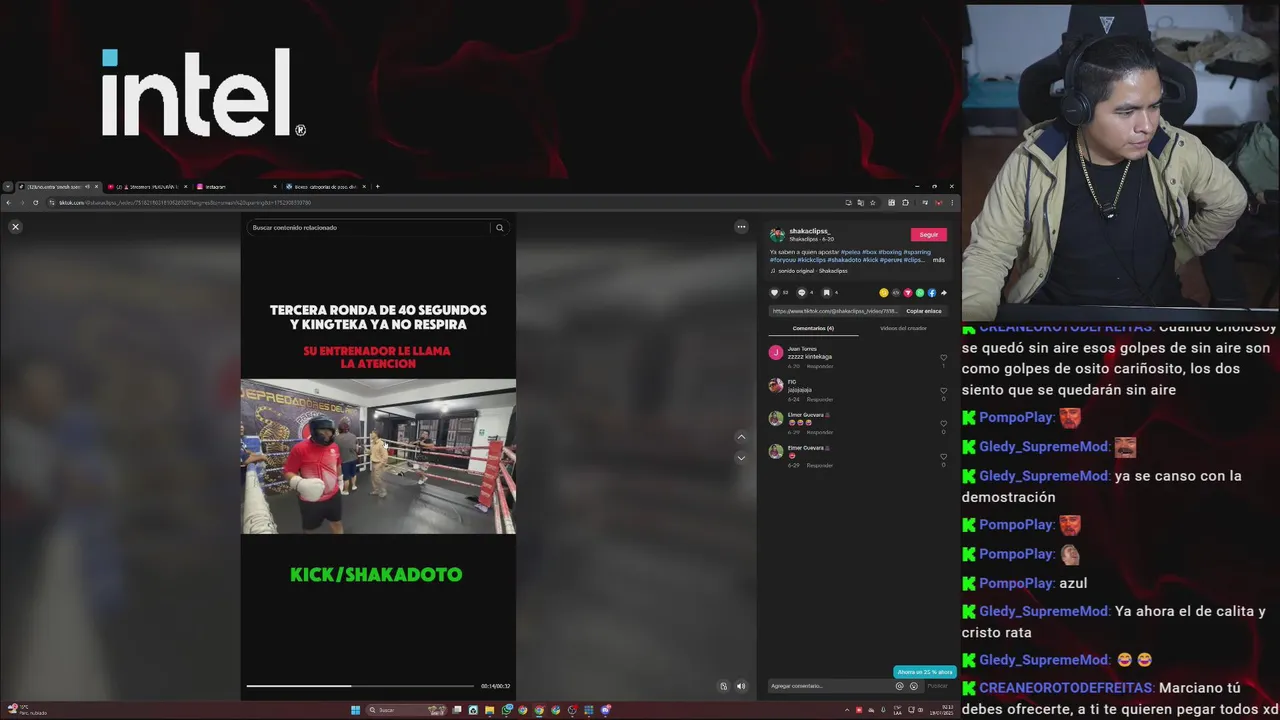Click the shakaclipss_ profile avatar
Image resolution: width=1280 pixels, height=720 pixels.
point(777,235)
